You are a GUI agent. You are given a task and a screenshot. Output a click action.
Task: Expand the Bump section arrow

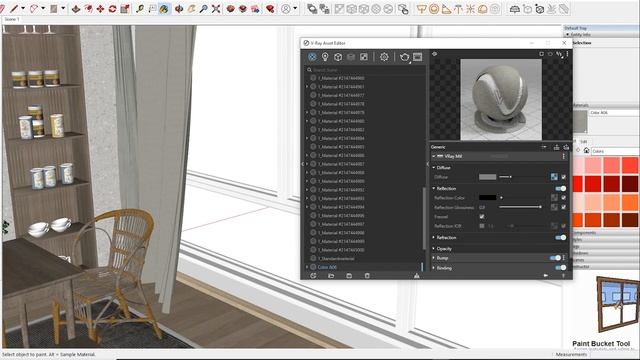[x=434, y=258]
